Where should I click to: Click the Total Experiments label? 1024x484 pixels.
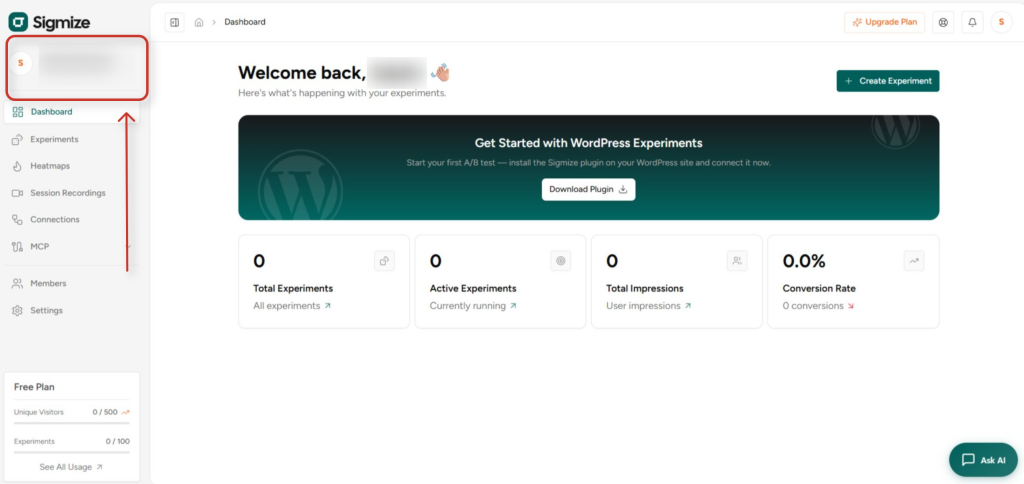pyautogui.click(x=293, y=288)
